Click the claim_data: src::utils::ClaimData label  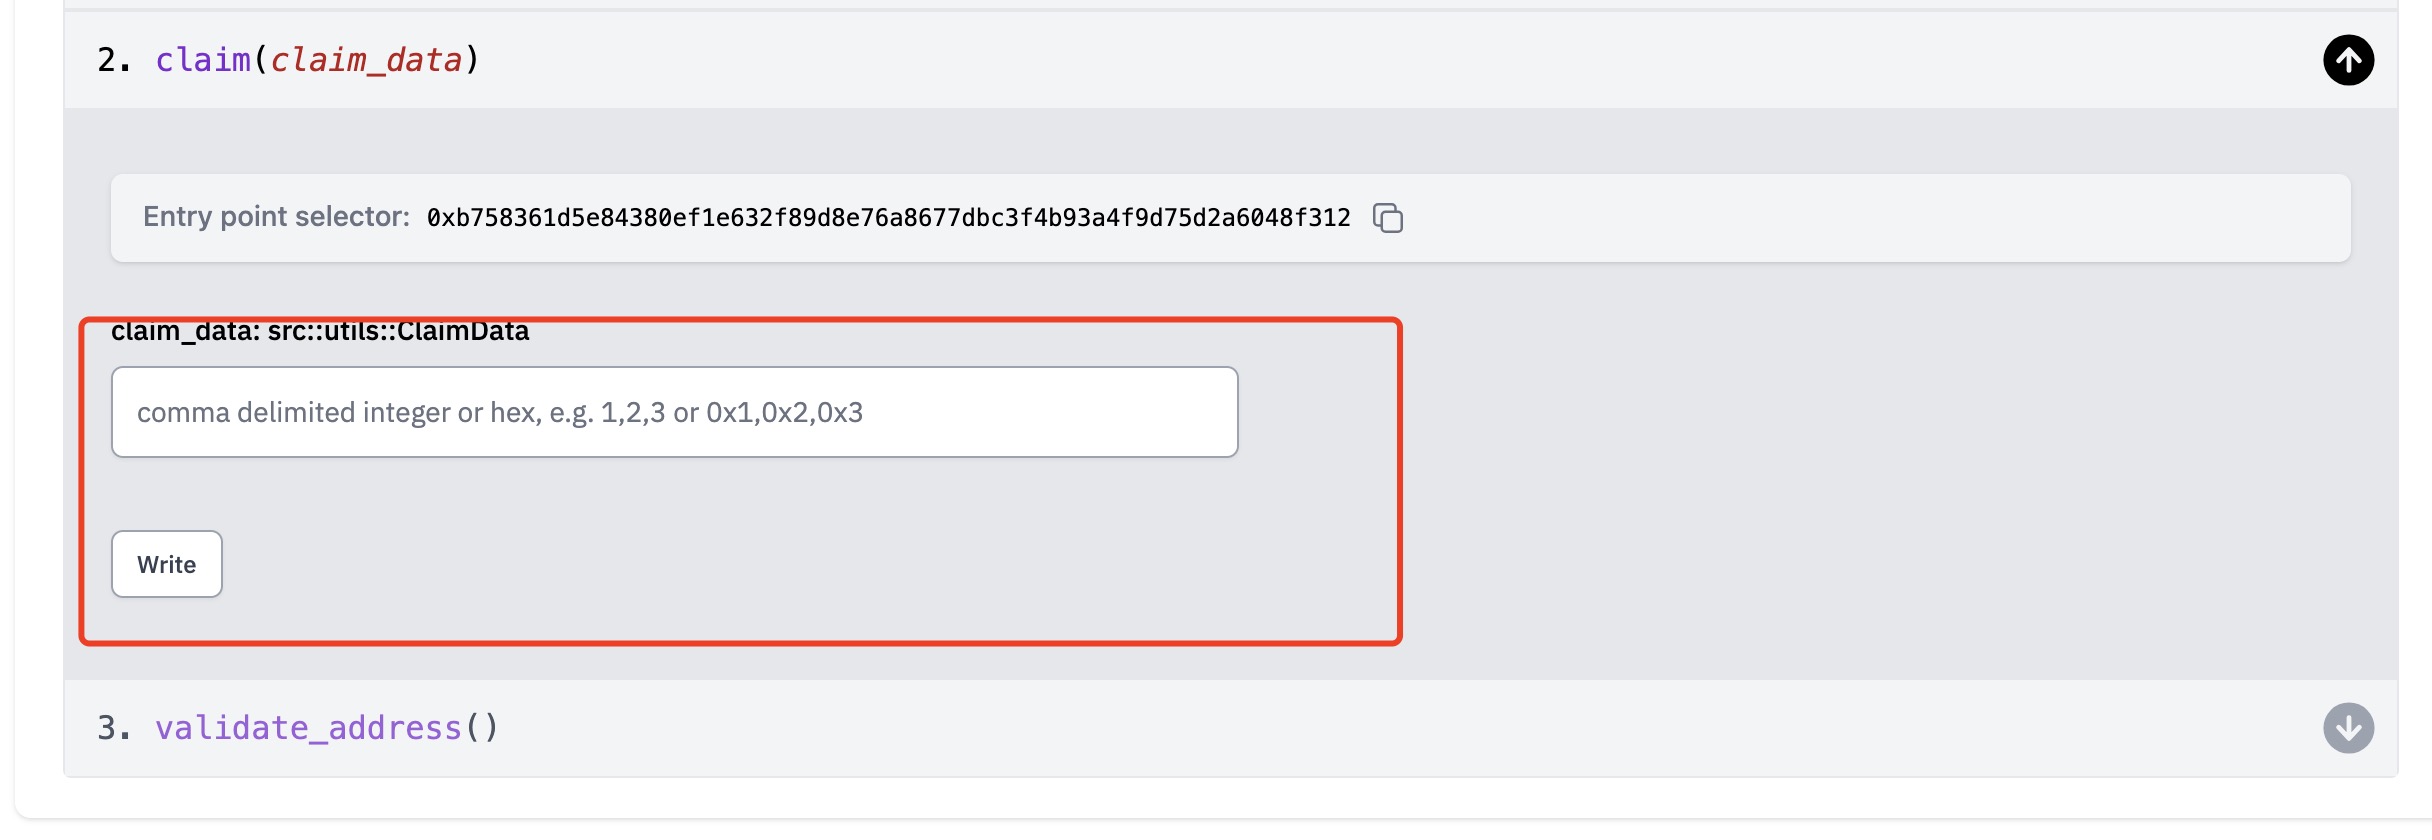pyautogui.click(x=320, y=331)
